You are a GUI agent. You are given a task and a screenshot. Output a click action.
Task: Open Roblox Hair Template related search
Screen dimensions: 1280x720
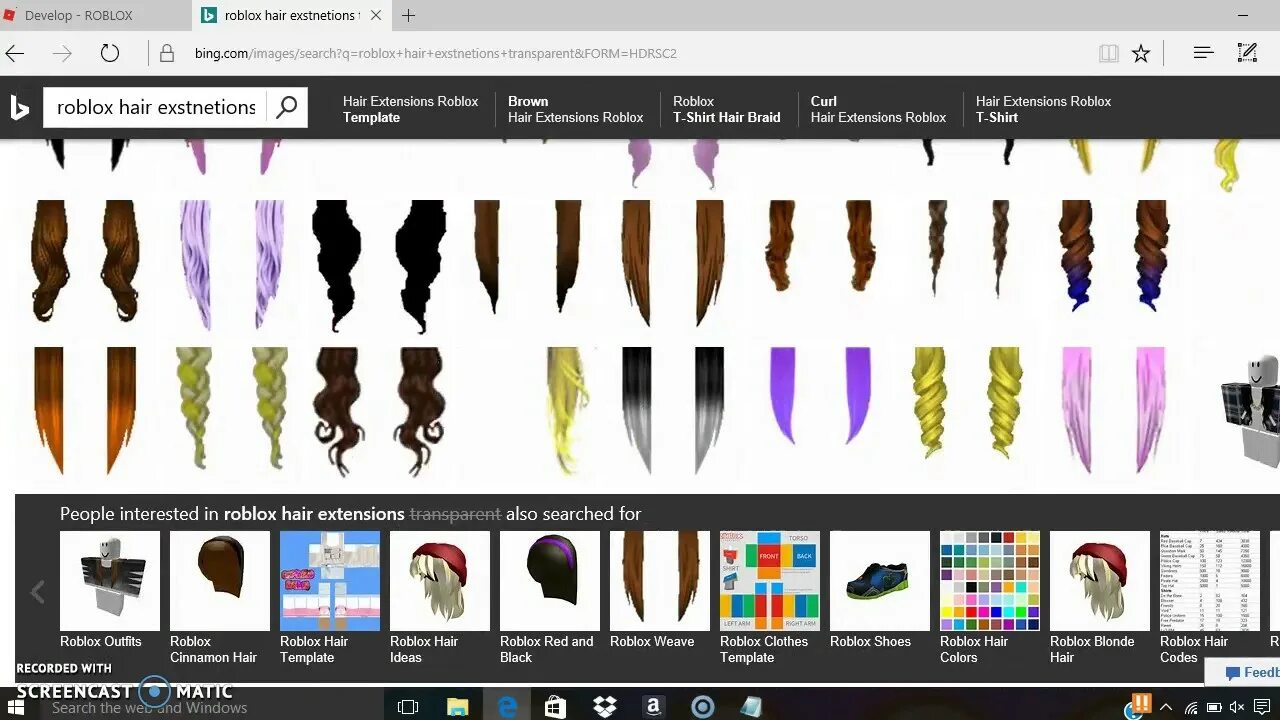point(330,598)
